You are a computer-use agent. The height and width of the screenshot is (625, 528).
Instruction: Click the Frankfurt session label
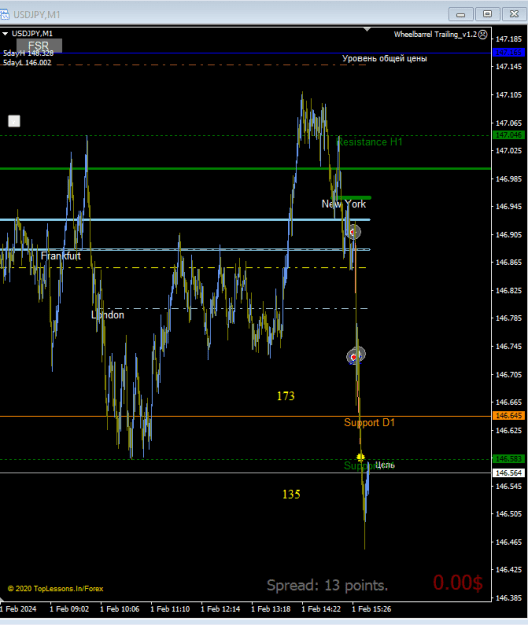pos(61,256)
